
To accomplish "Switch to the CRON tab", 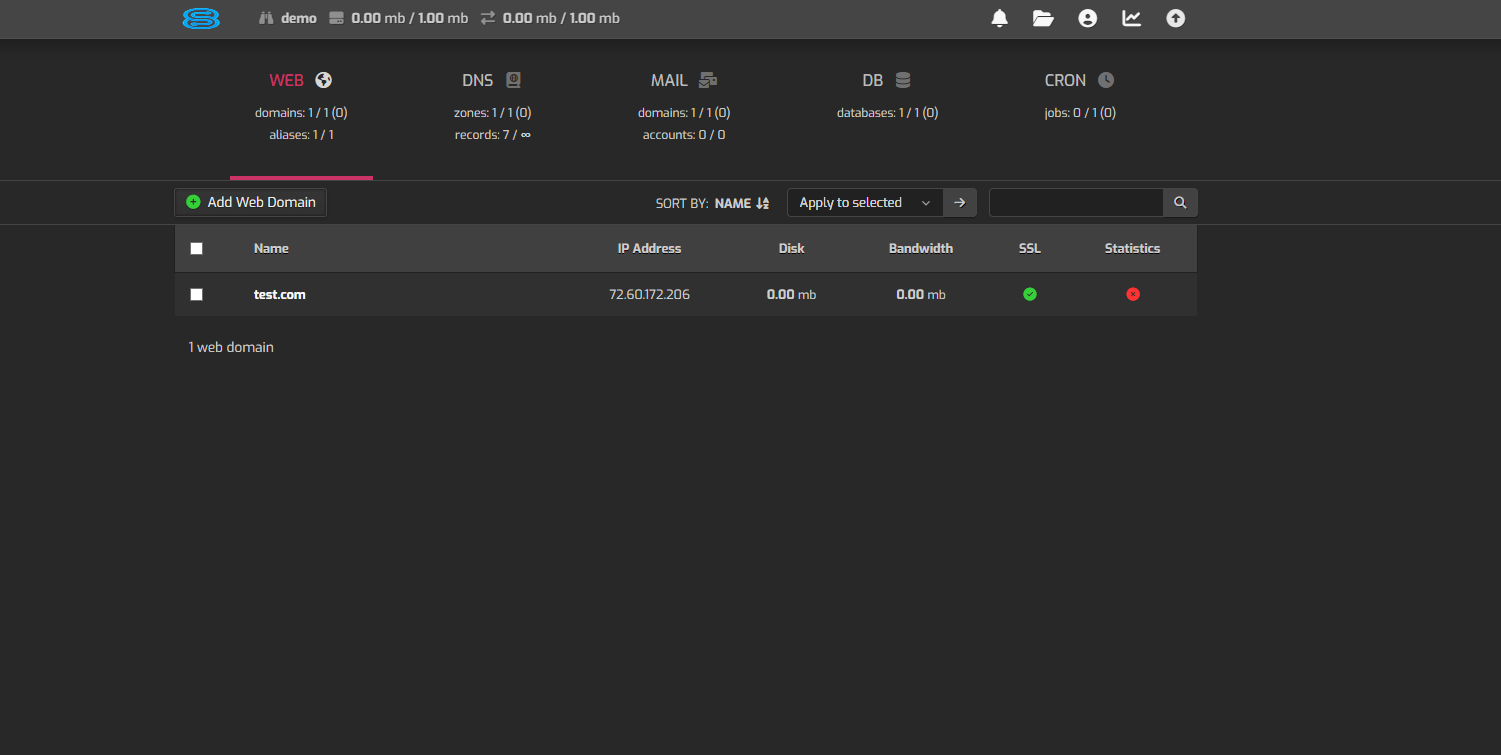I will 1080,80.
